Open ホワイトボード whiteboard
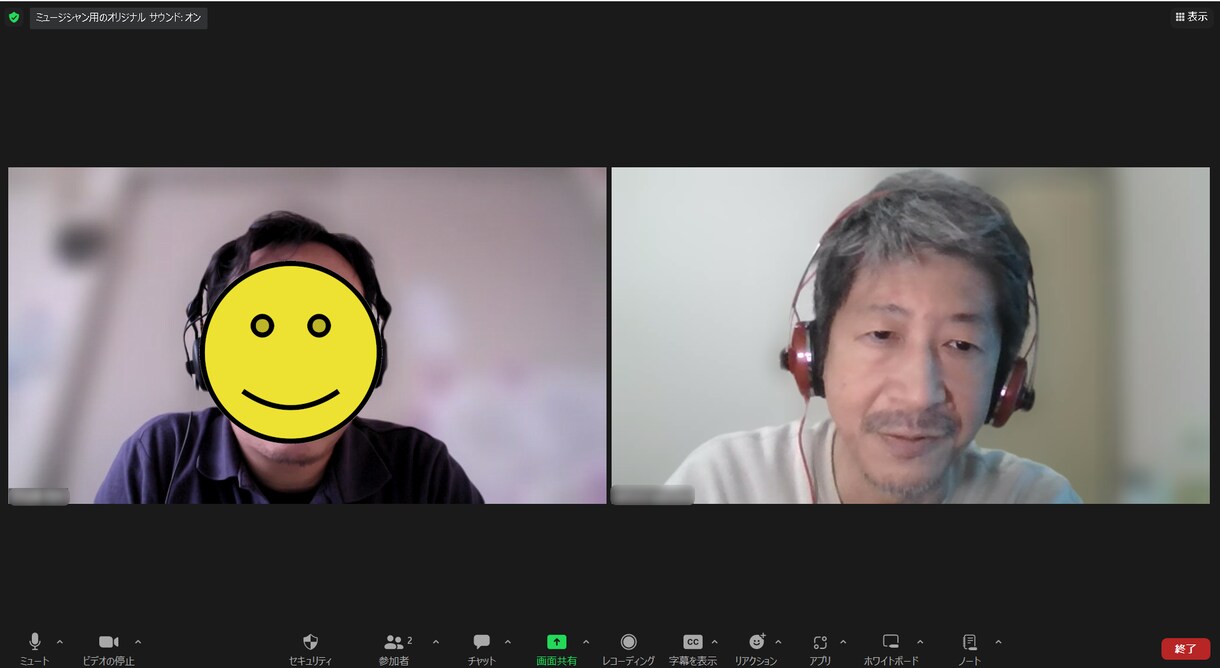1220x668 pixels. pos(891,648)
